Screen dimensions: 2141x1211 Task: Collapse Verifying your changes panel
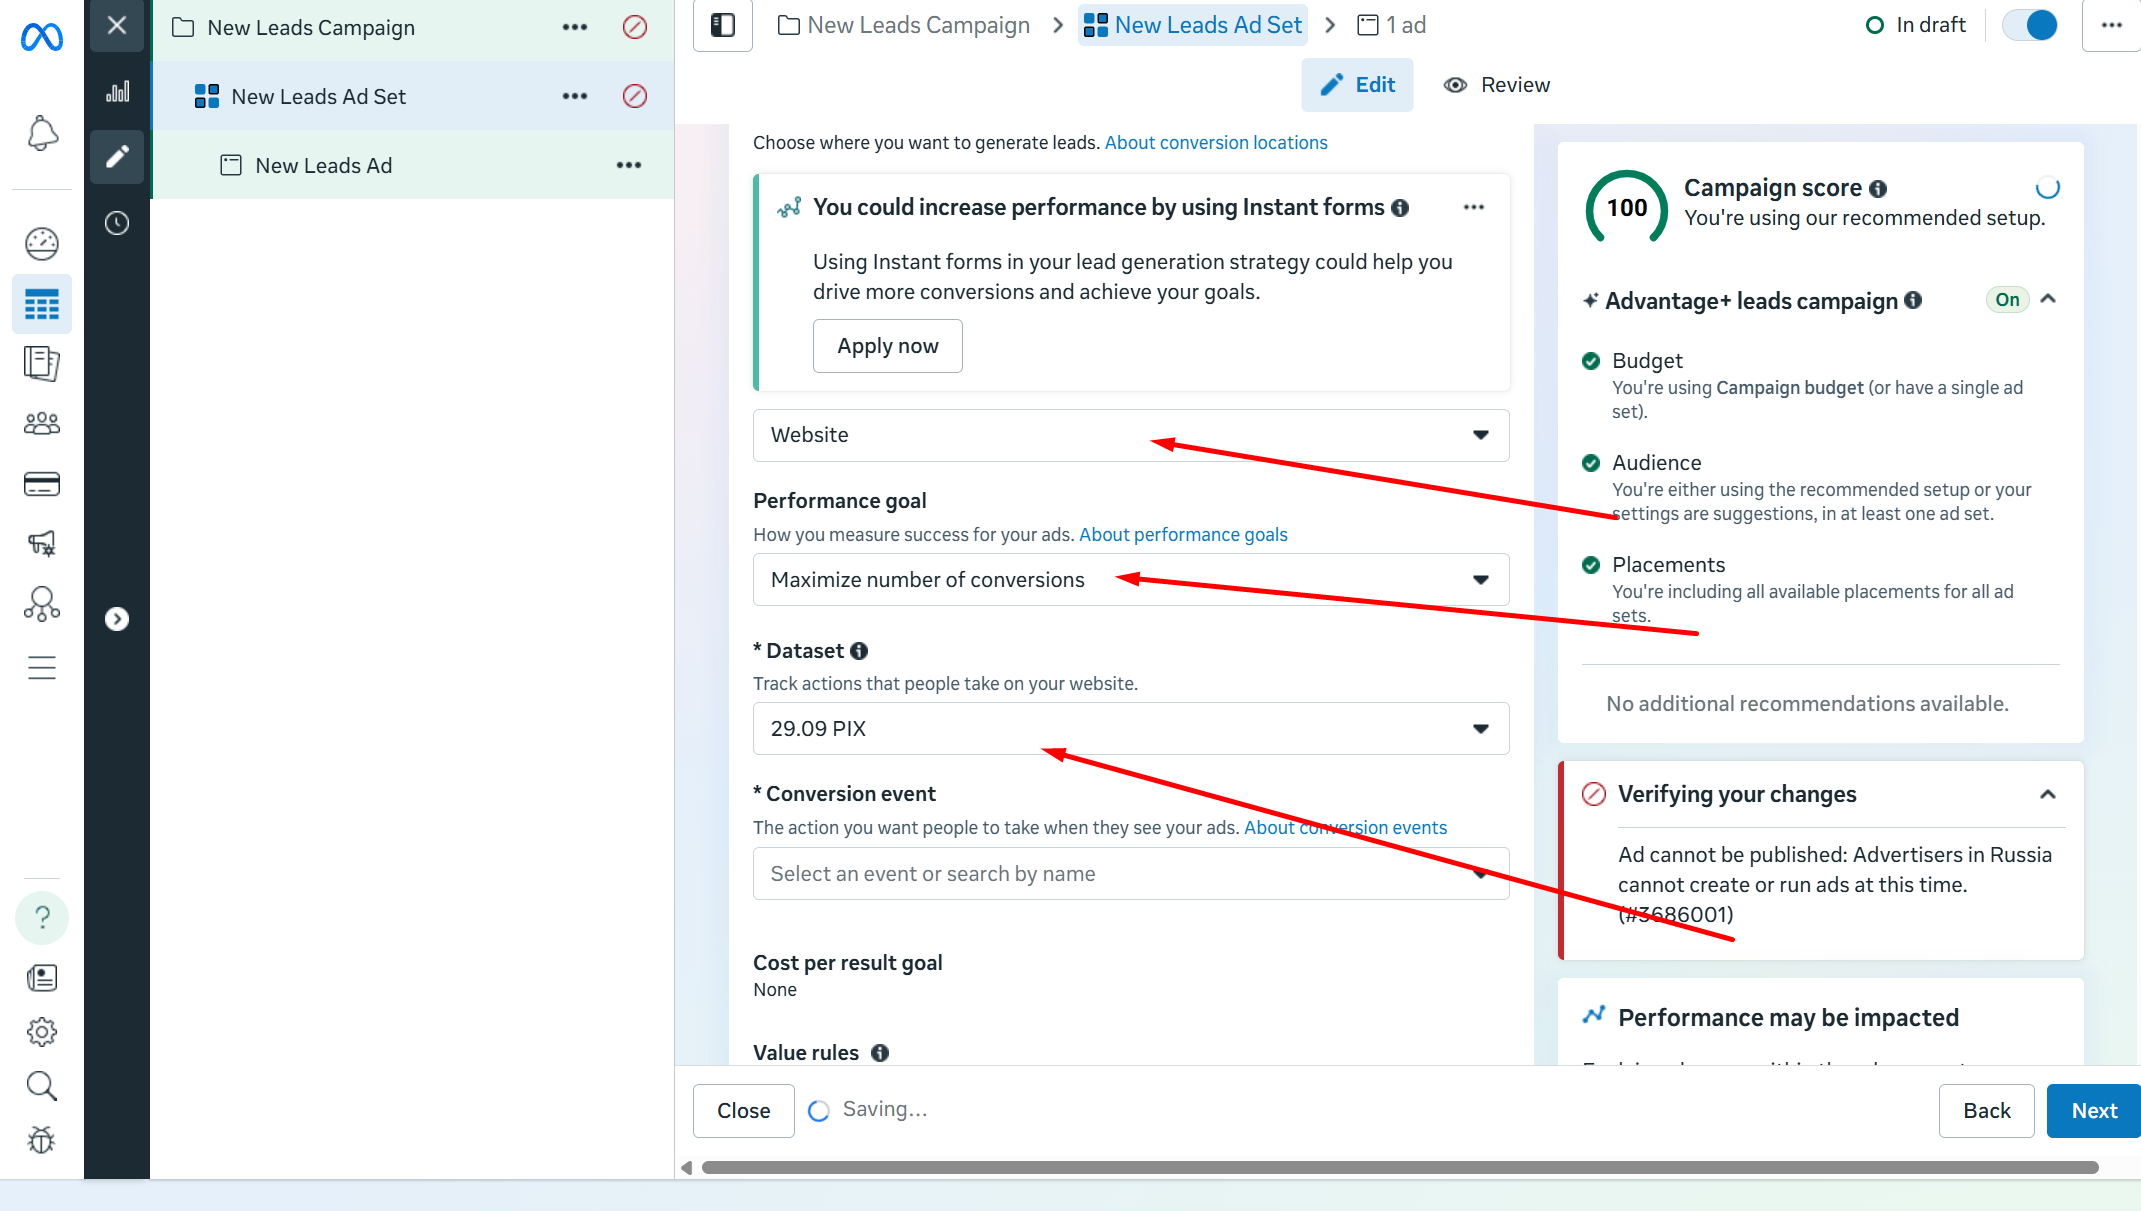click(x=2048, y=794)
